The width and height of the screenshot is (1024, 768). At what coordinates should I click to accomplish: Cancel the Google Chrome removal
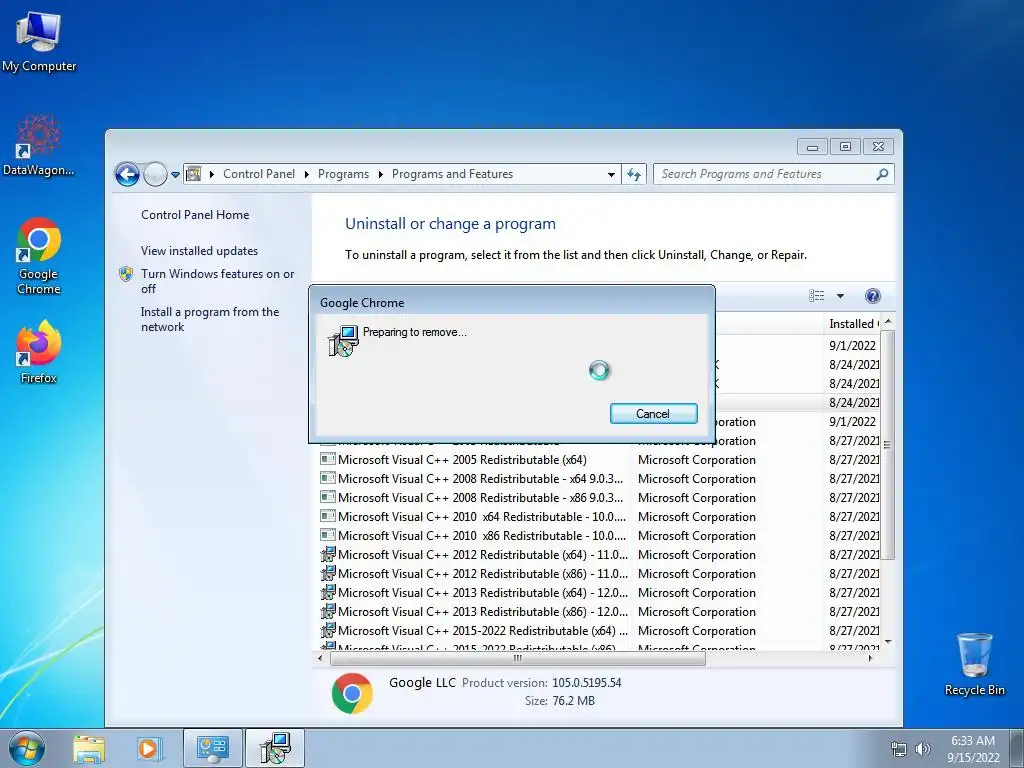653,413
